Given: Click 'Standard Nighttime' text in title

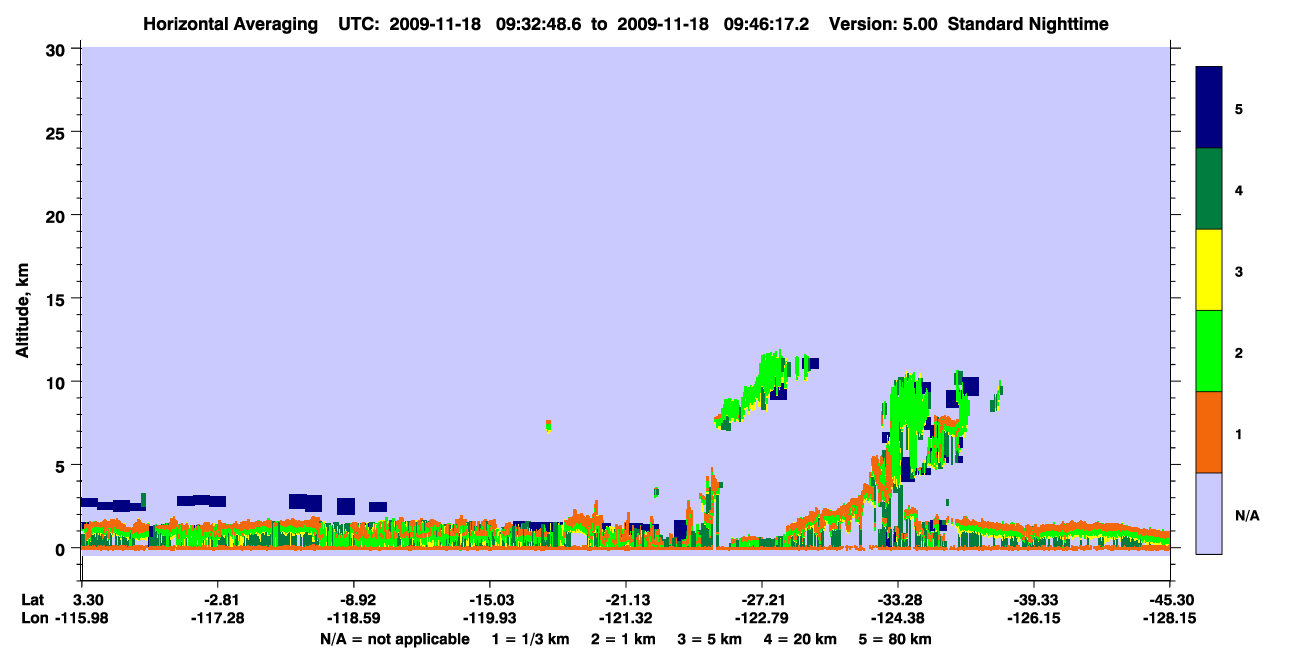Looking at the screenshot, I should tap(1028, 24).
